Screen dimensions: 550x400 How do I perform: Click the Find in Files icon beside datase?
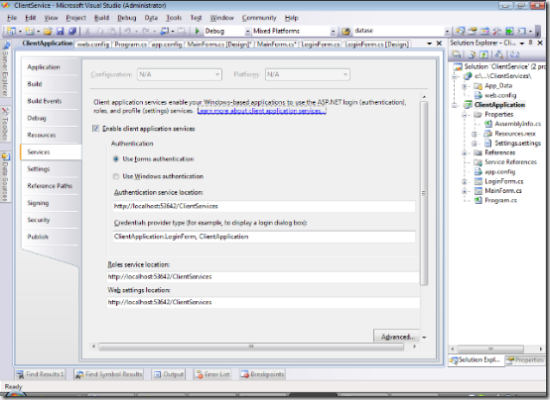point(346,31)
